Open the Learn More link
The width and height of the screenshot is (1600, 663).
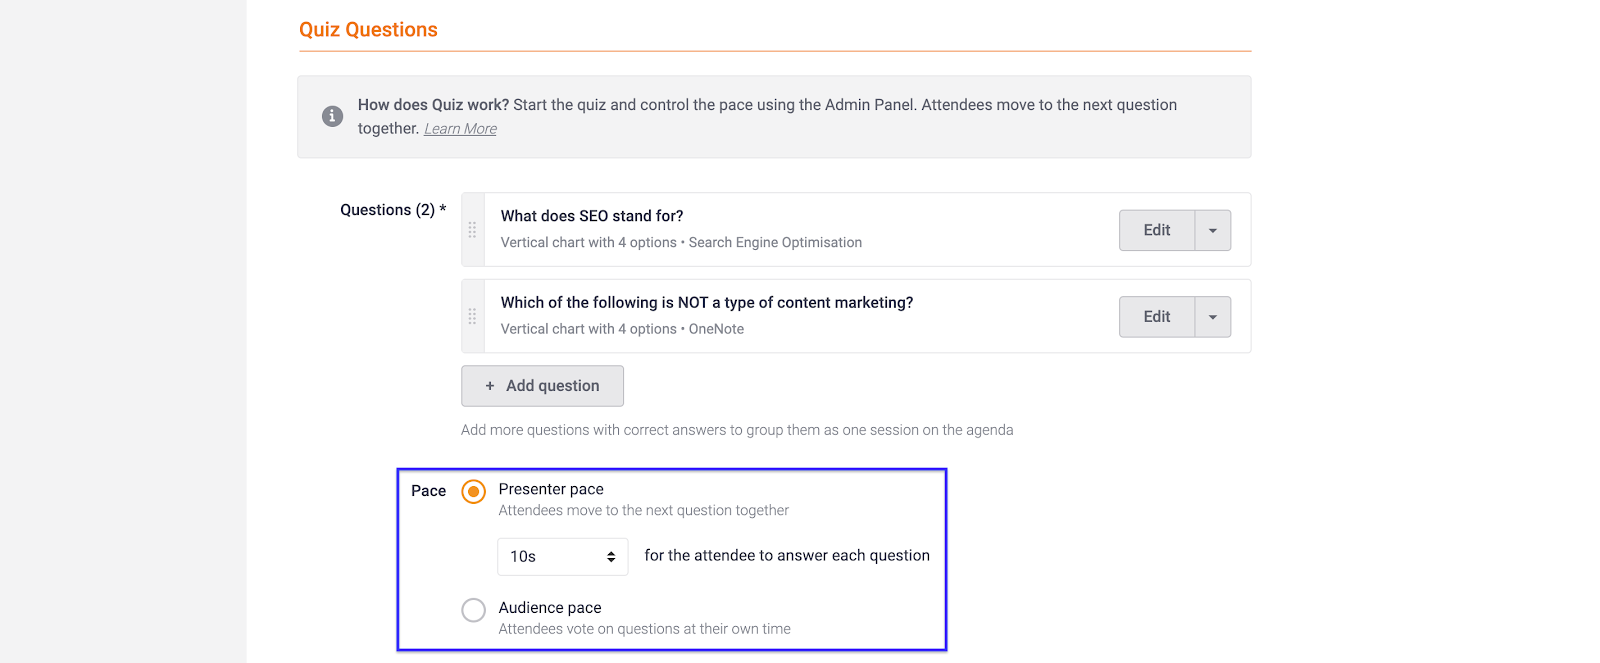tap(459, 128)
